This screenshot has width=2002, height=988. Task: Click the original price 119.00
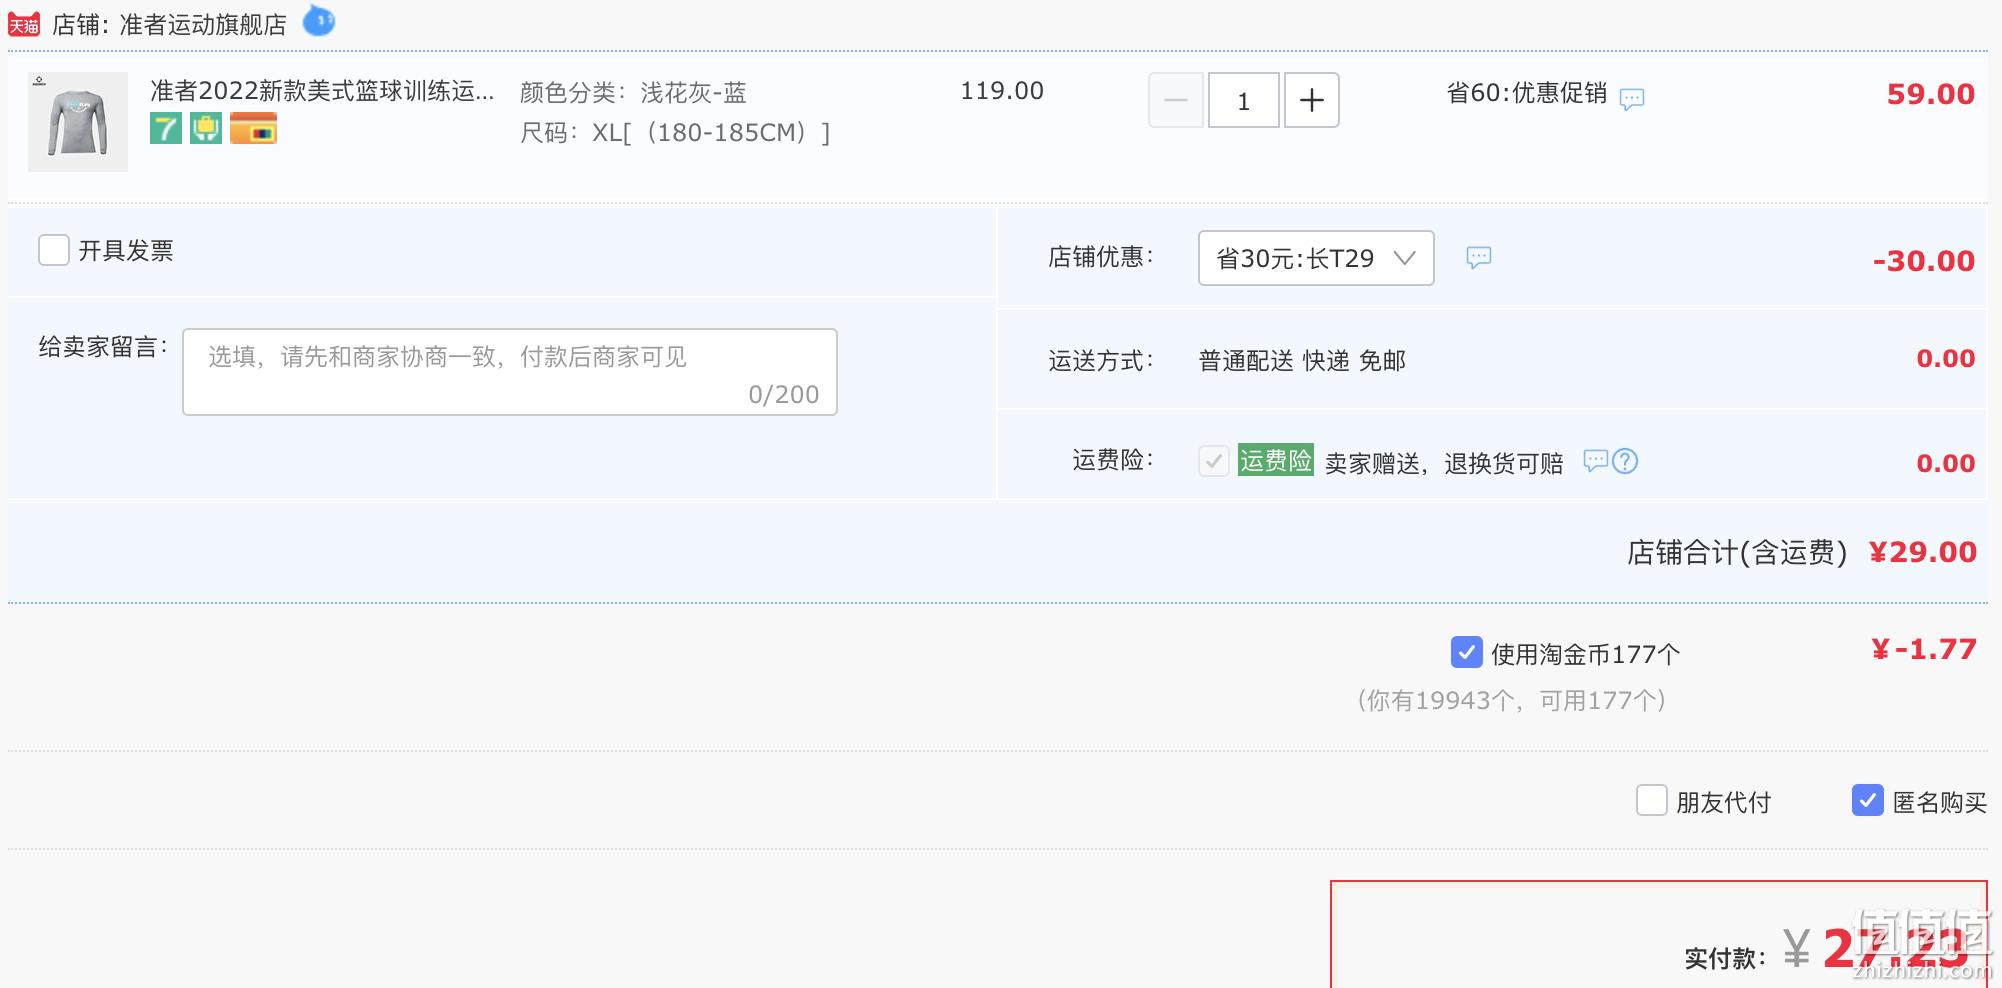(x=1002, y=91)
